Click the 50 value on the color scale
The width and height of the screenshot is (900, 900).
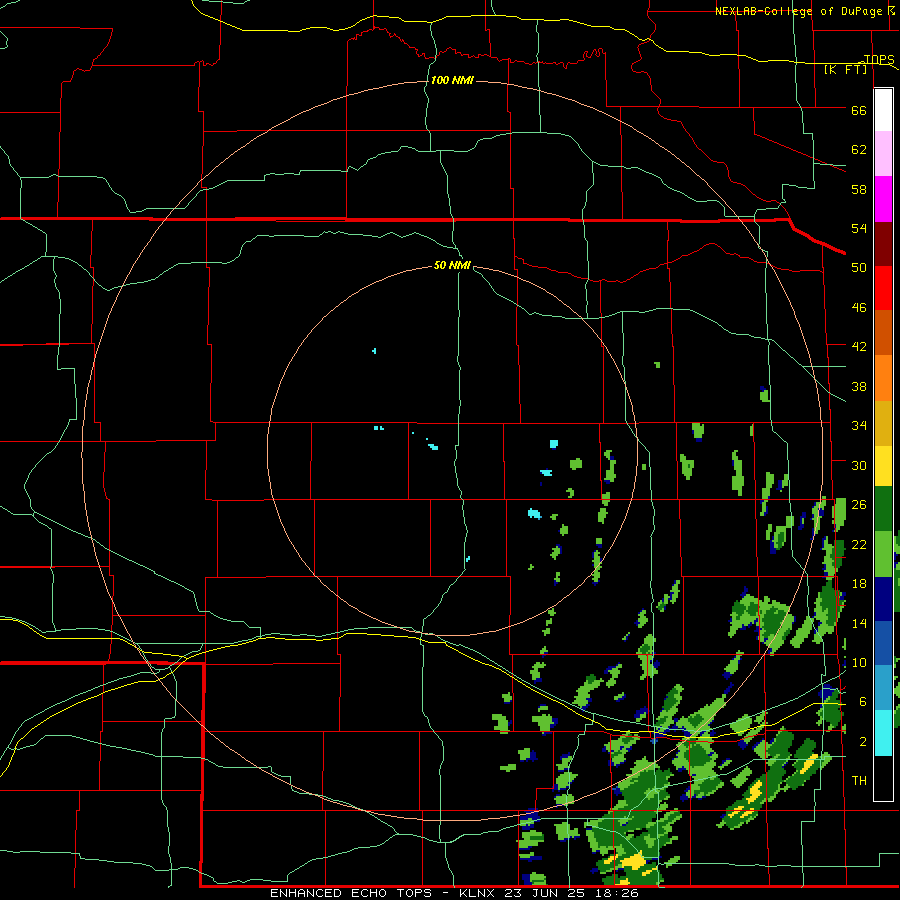(859, 268)
